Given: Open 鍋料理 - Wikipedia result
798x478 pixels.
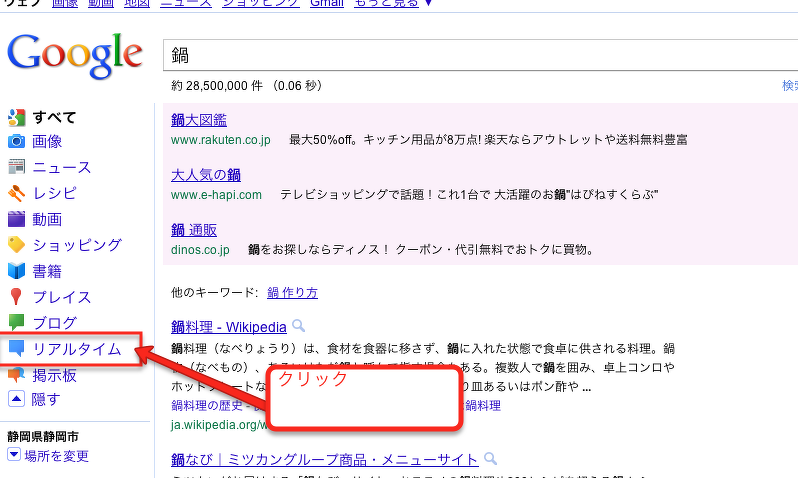Looking at the screenshot, I should click(x=229, y=327).
